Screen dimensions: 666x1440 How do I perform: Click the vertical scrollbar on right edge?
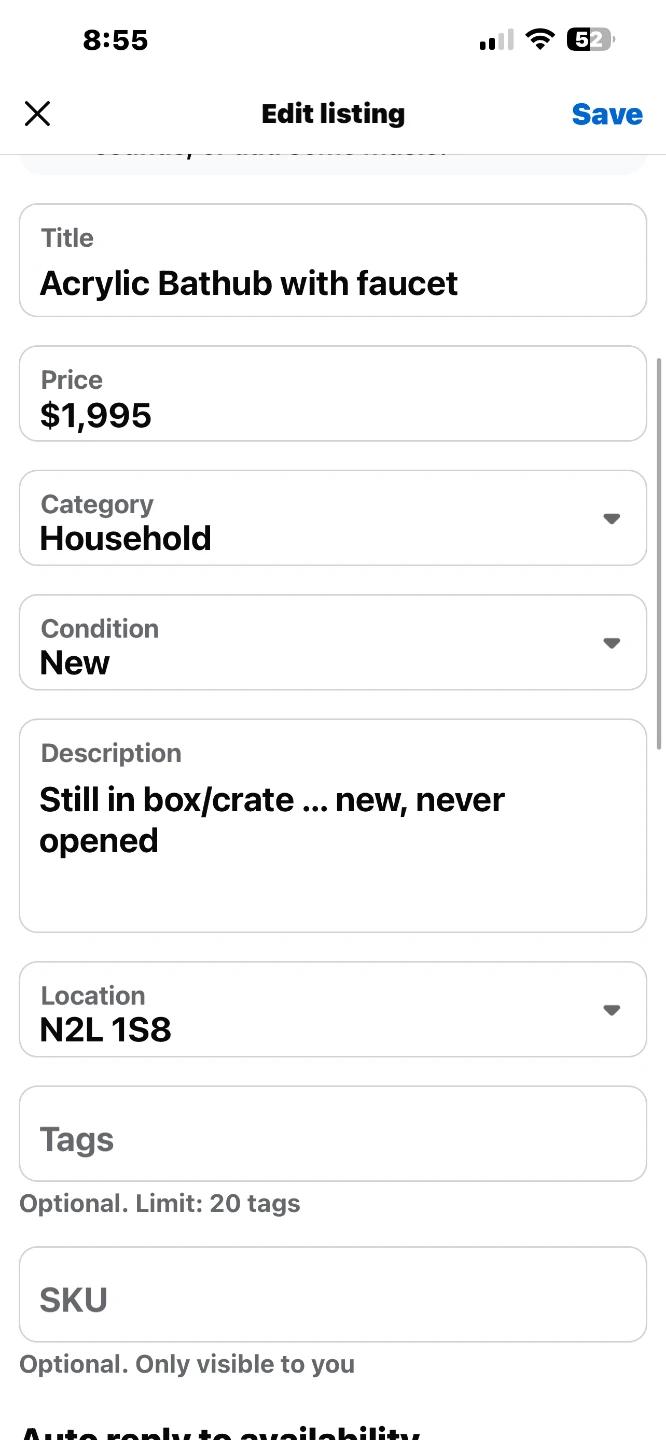pyautogui.click(x=658, y=552)
